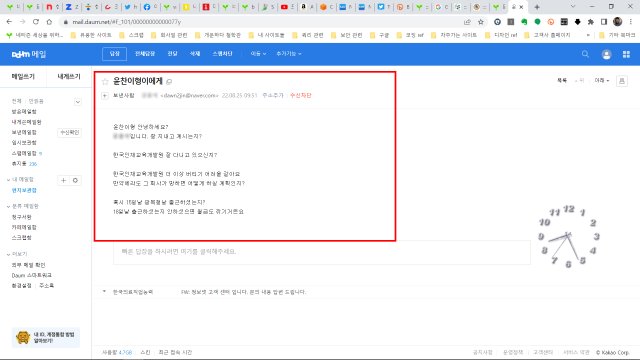Open the 이동 dropdown in the toolbar
The width and height of the screenshot is (640, 360).
point(258,53)
